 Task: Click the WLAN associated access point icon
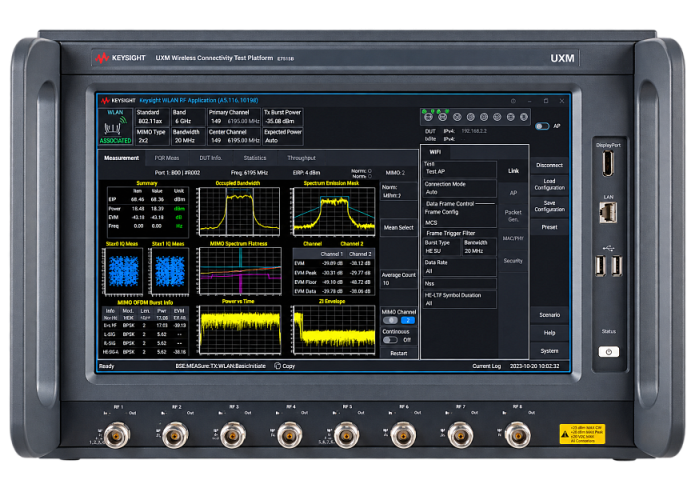click(x=115, y=127)
